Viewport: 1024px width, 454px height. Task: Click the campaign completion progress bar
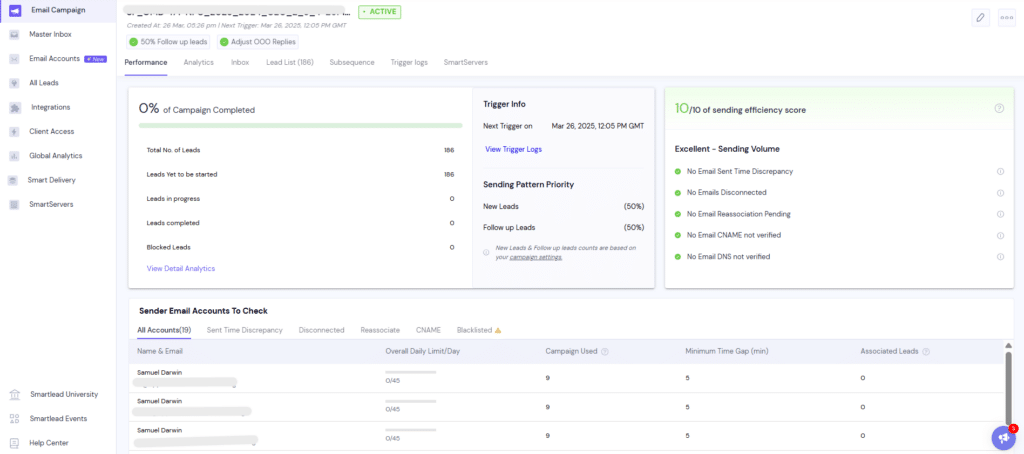click(x=300, y=125)
